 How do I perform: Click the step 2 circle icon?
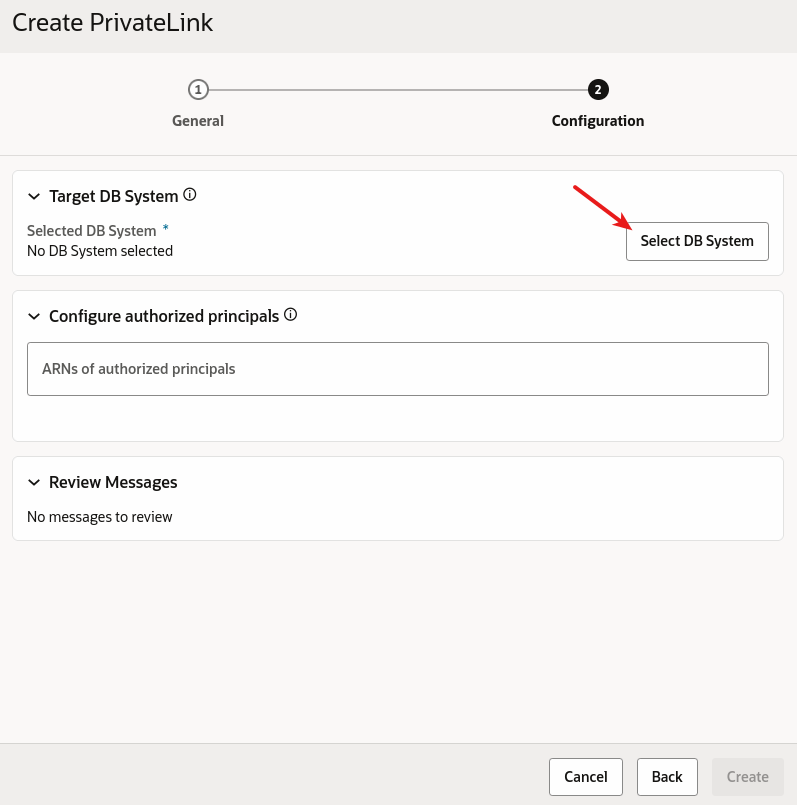(598, 90)
